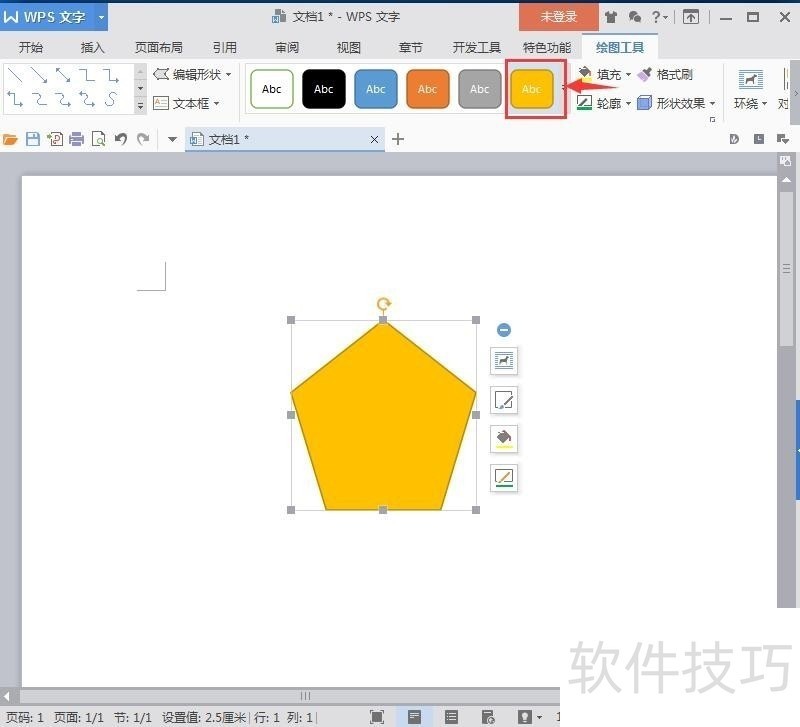Select the plain curved connector shape
Image resolution: width=800 pixels, height=727 pixels.
[39, 99]
